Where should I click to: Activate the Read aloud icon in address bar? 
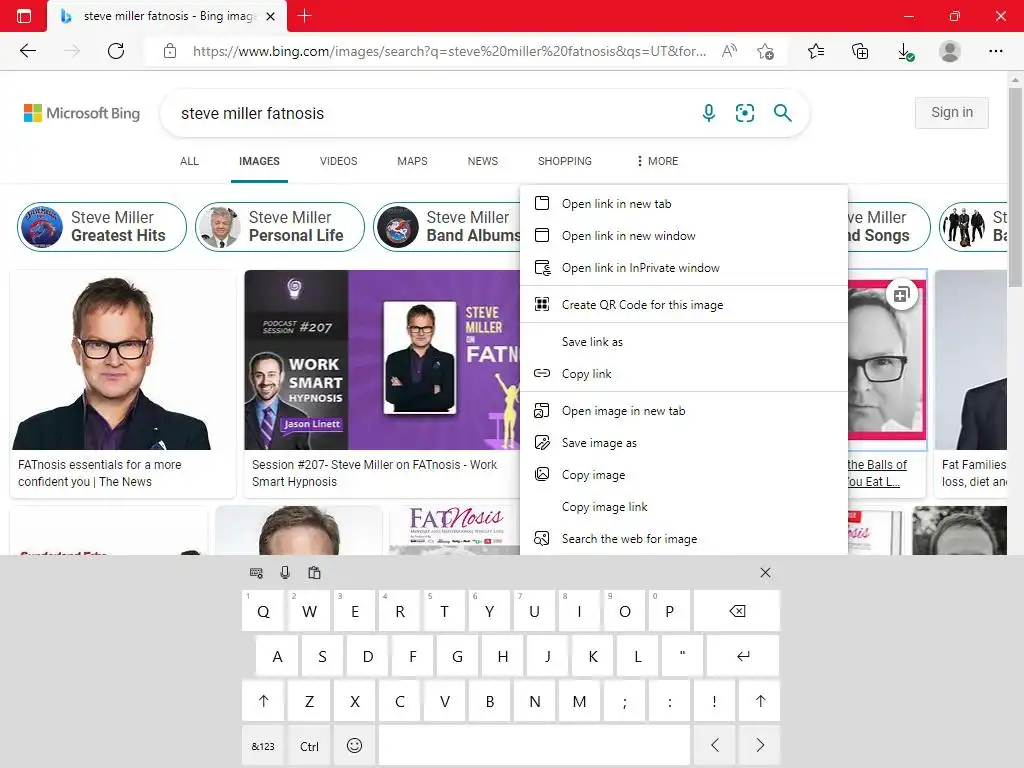[729, 51]
